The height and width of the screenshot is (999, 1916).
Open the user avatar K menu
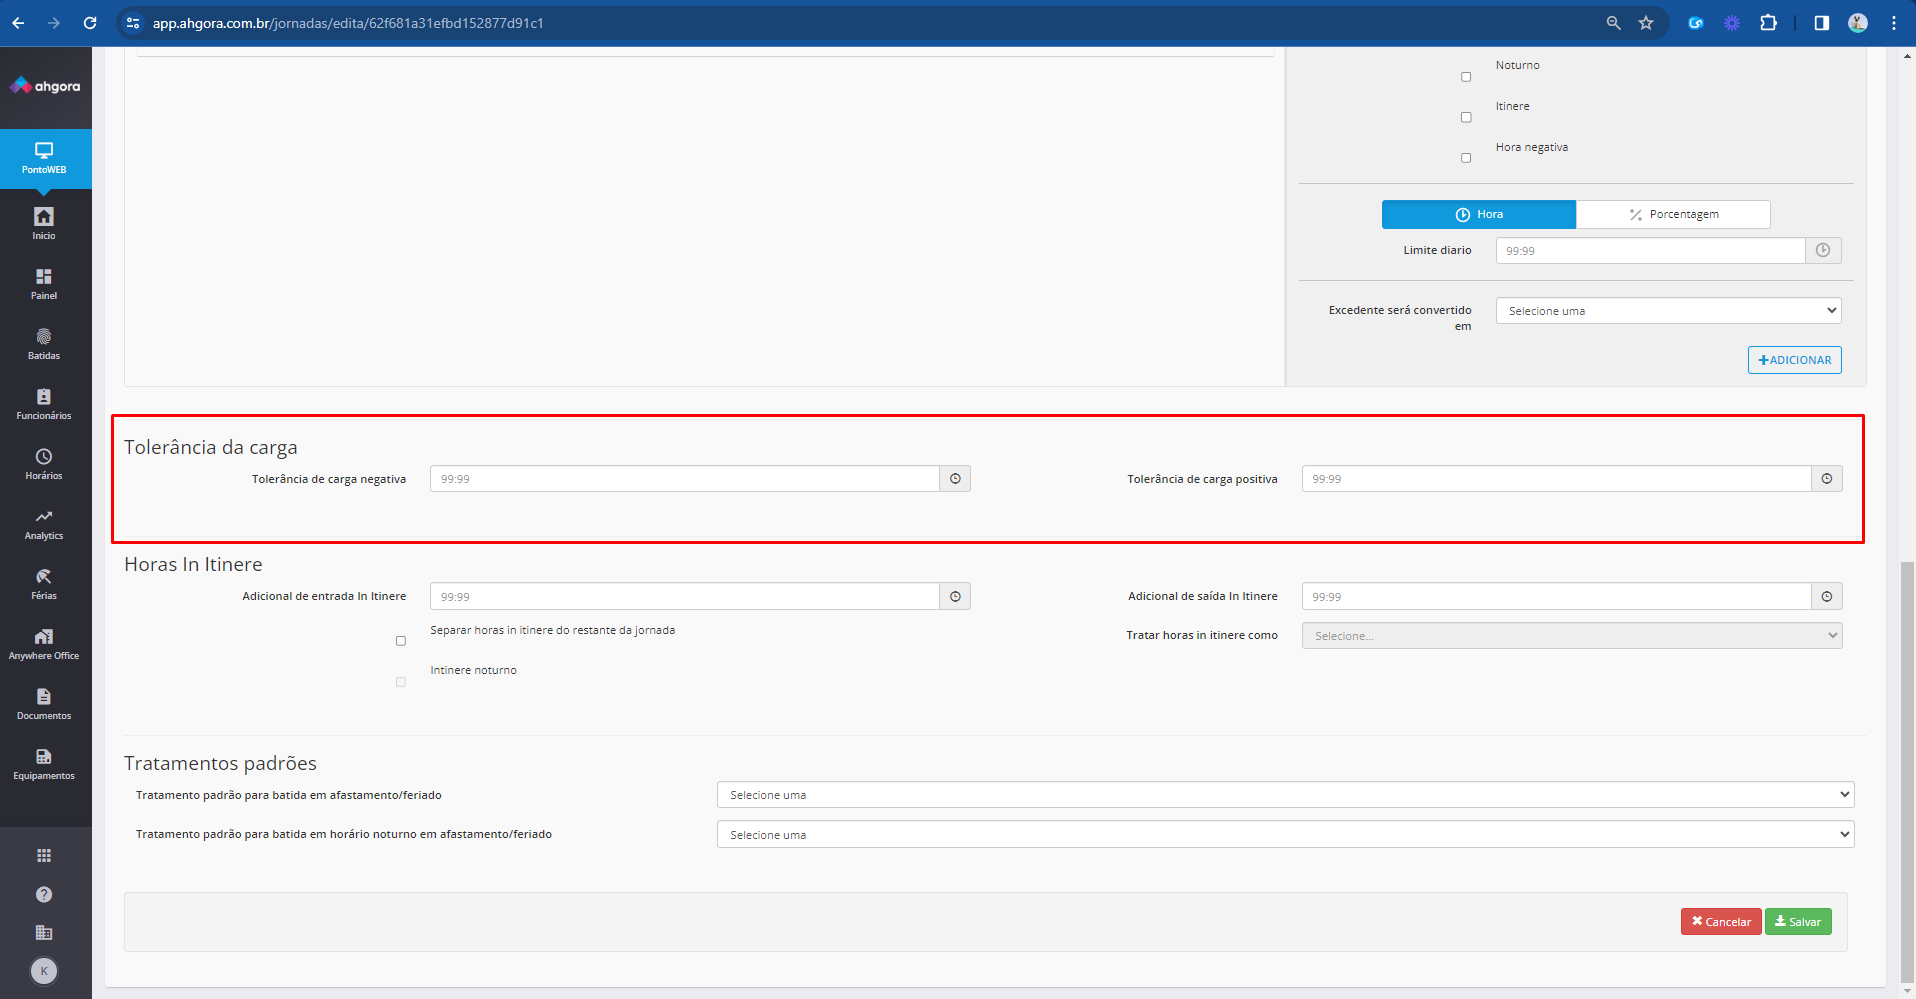(44, 971)
